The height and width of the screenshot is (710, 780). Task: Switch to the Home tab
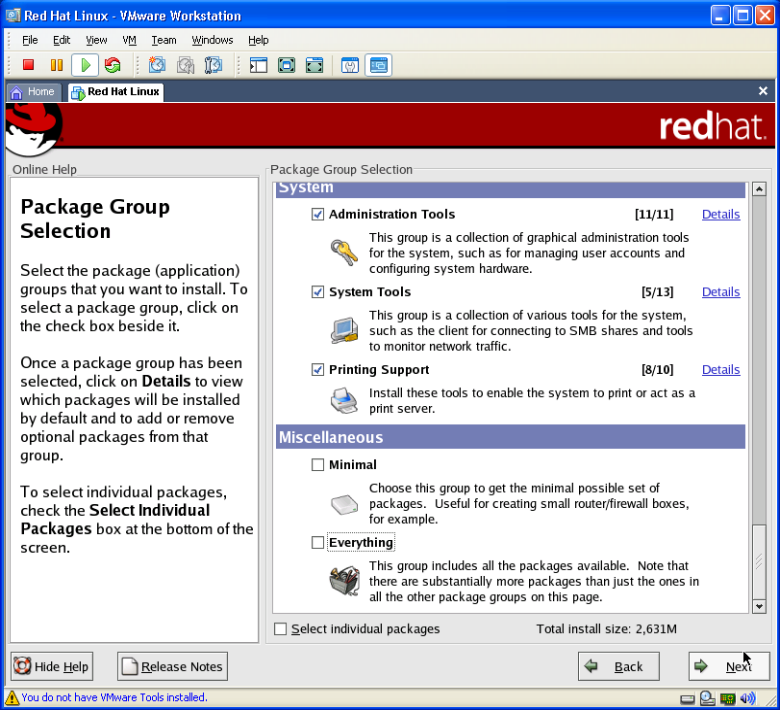pos(32,92)
